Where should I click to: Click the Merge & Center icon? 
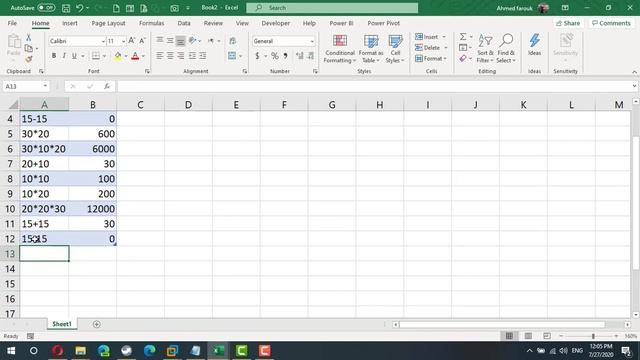pyautogui.click(x=232, y=56)
